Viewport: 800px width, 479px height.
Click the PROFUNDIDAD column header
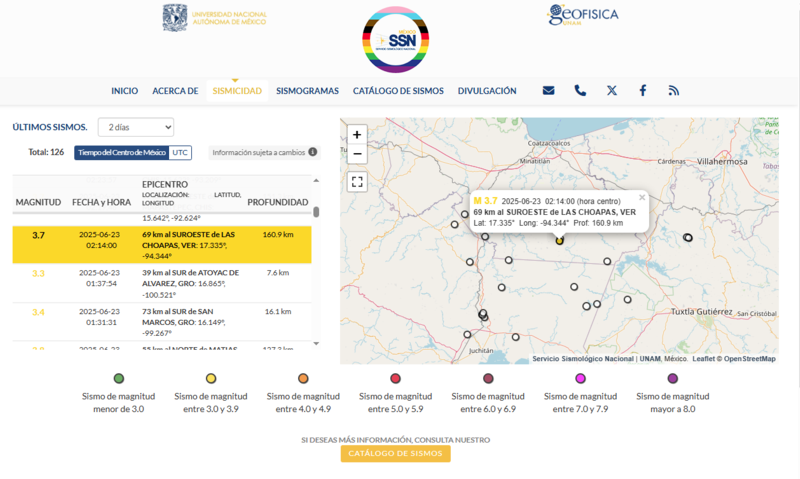278,202
